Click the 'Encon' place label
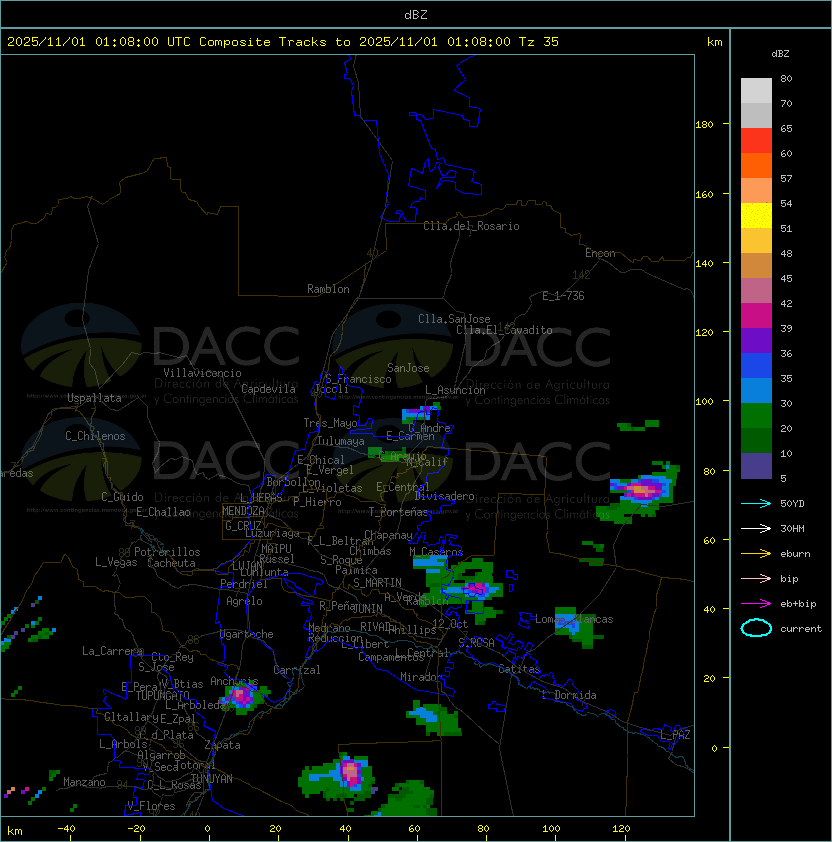832x842 pixels. 600,253
